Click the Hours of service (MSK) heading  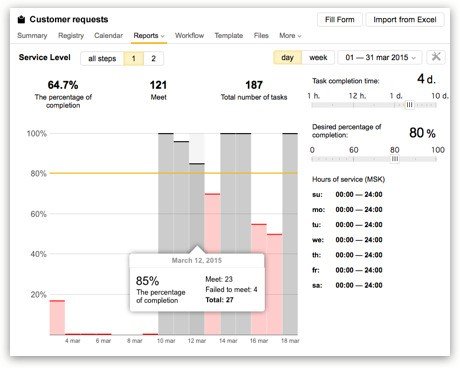click(x=348, y=179)
